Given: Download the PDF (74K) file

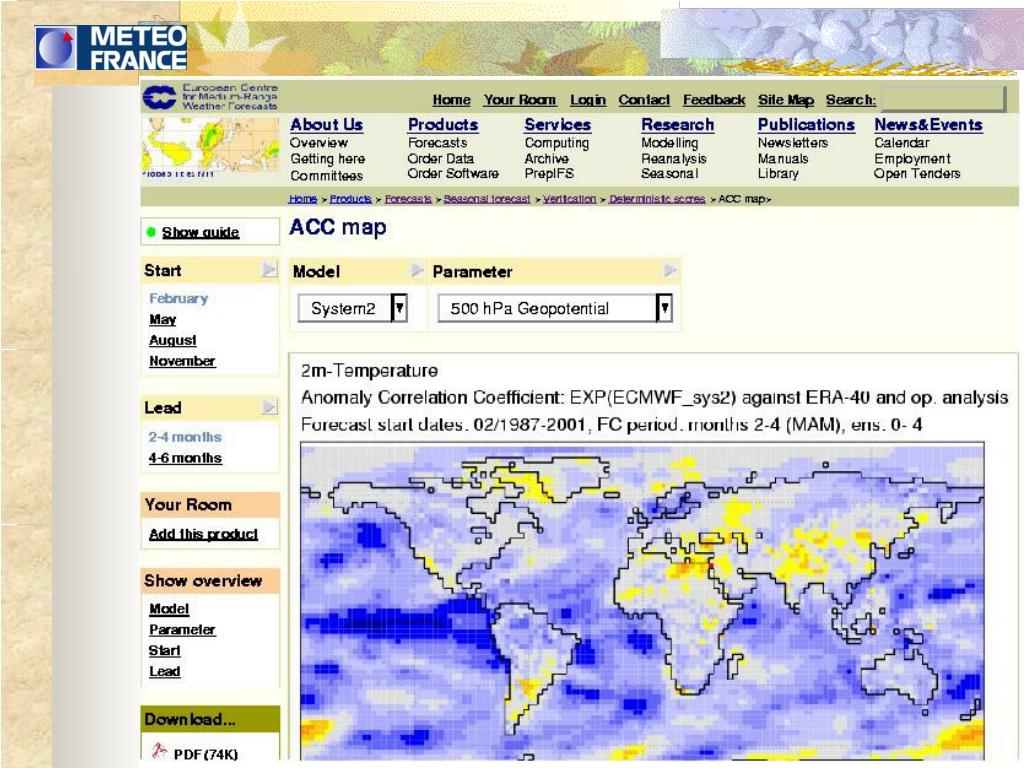Looking at the screenshot, I should coord(206,754).
